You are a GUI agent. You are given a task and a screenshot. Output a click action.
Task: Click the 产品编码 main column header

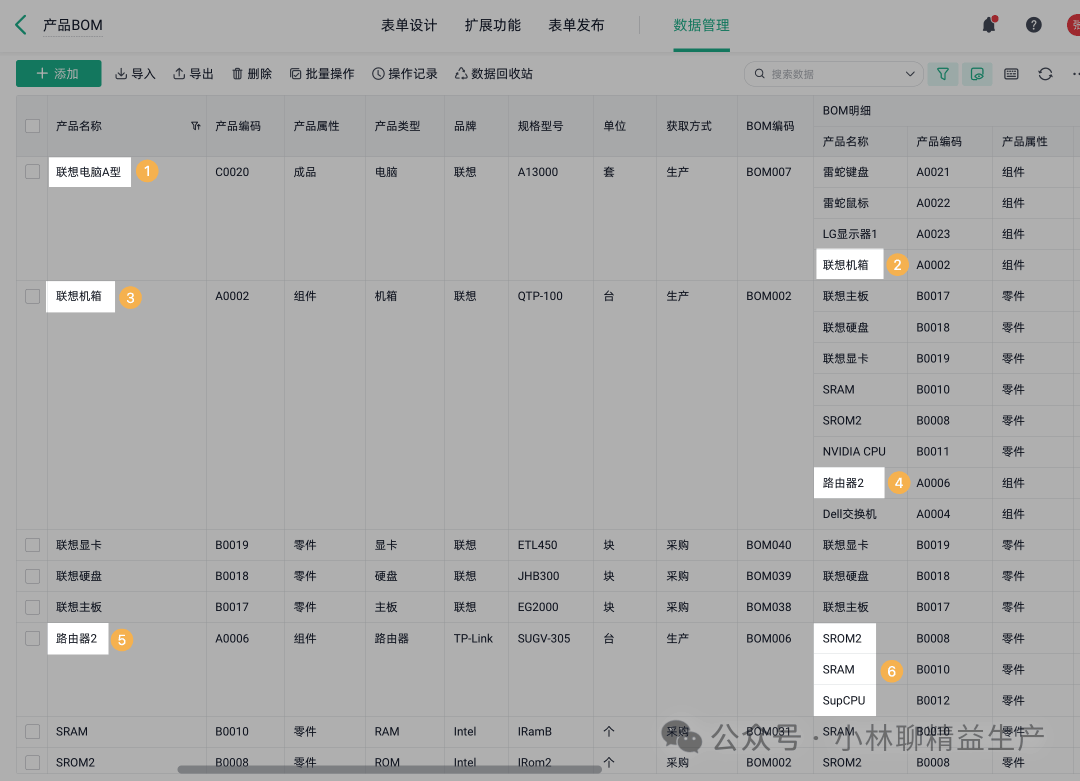click(238, 126)
